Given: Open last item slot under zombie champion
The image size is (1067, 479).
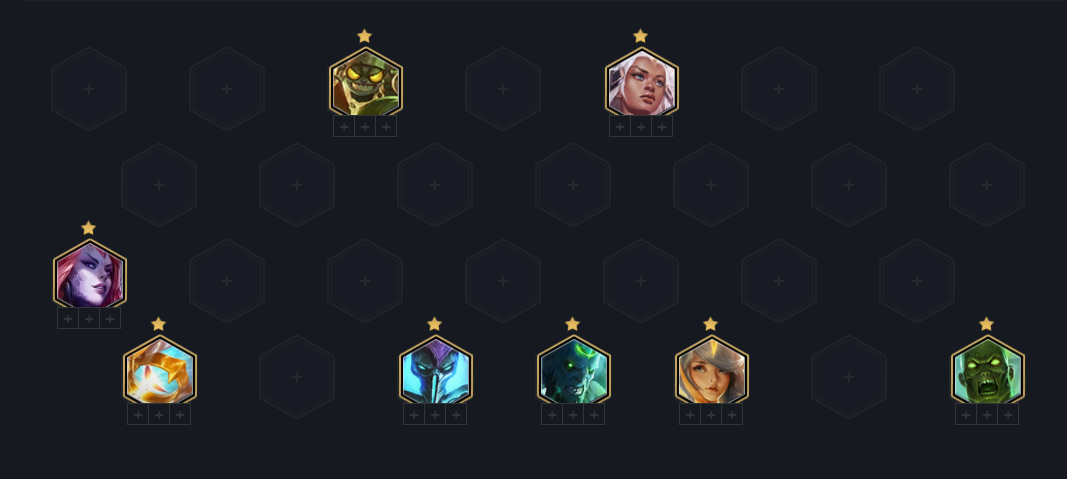Looking at the screenshot, I should pyautogui.click(x=1008, y=414).
